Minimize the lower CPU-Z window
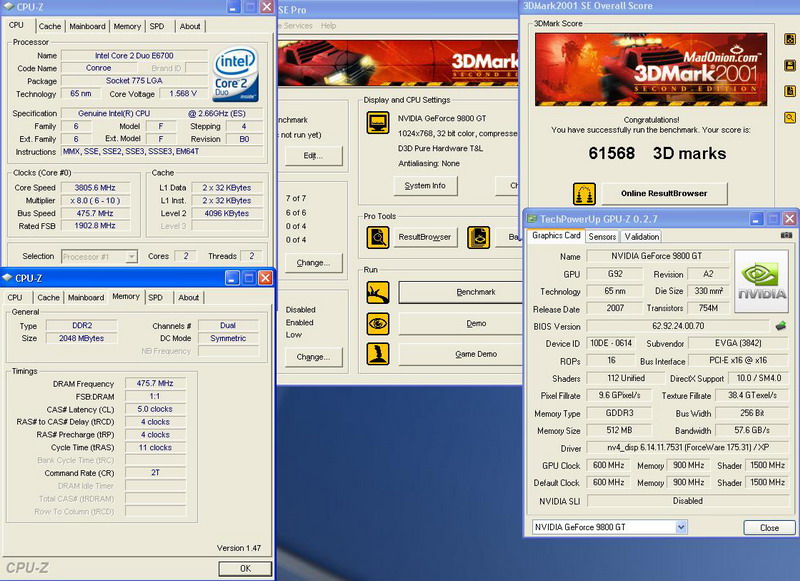Screen dimensions: 800x581 (232, 278)
